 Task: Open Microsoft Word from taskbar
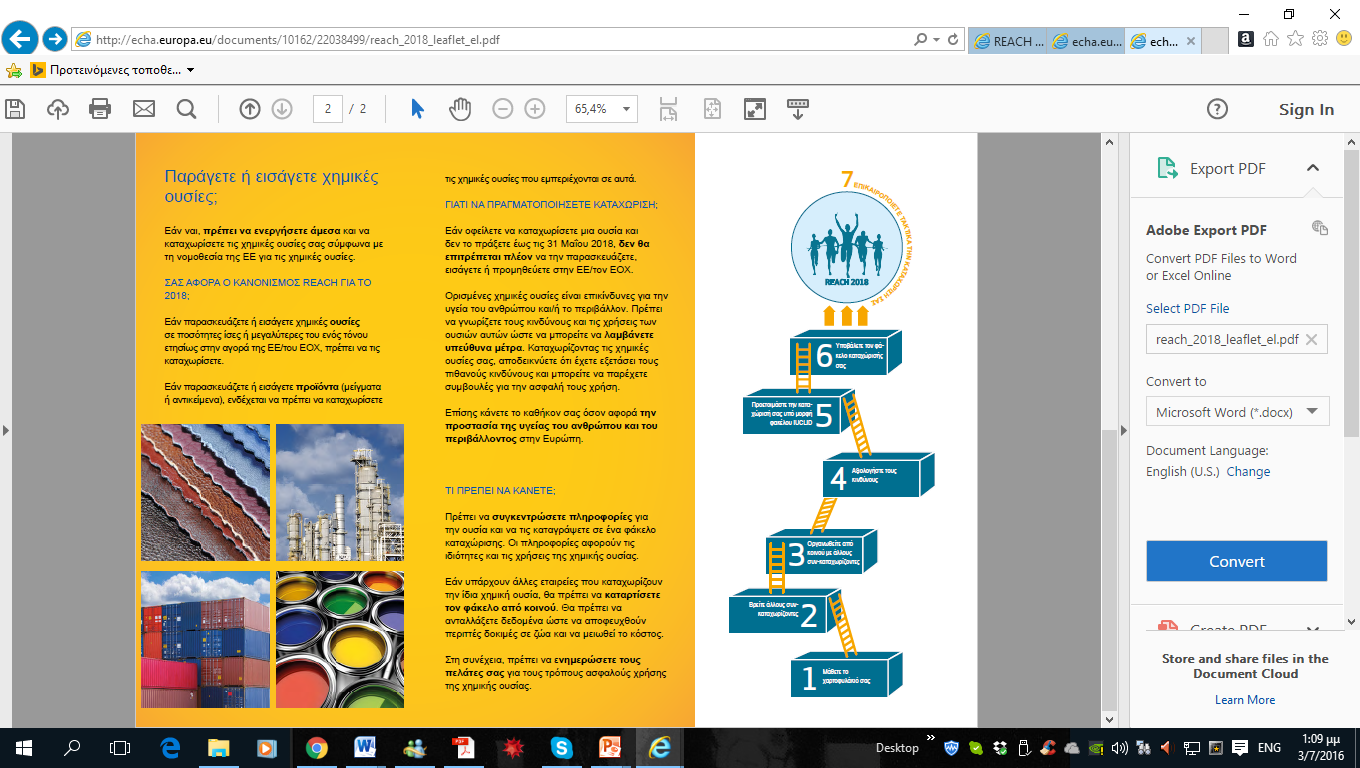point(365,747)
